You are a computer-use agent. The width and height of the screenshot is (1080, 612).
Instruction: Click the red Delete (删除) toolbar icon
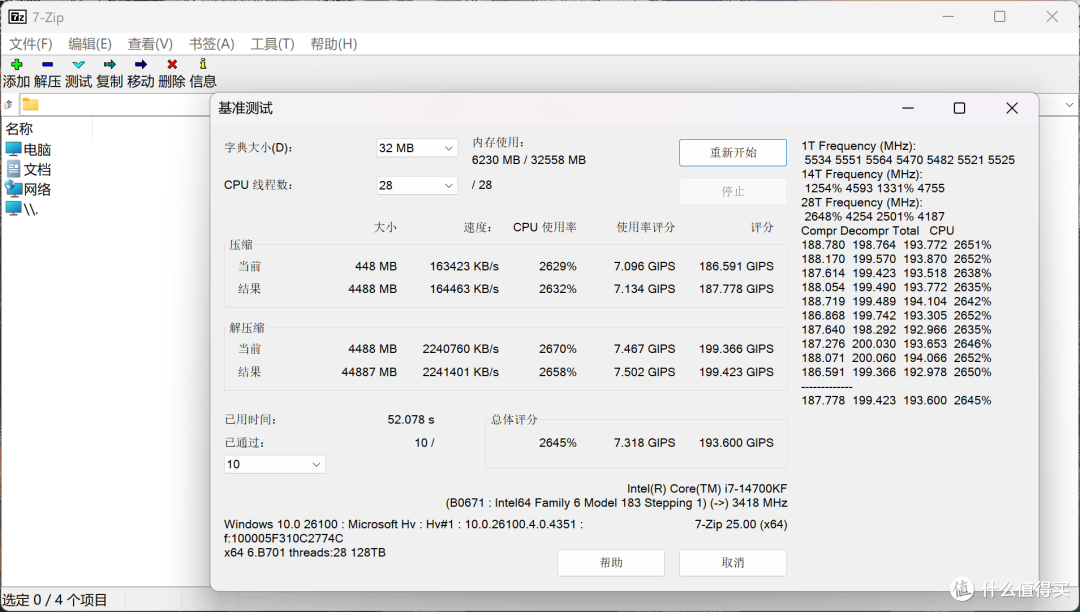tap(172, 64)
